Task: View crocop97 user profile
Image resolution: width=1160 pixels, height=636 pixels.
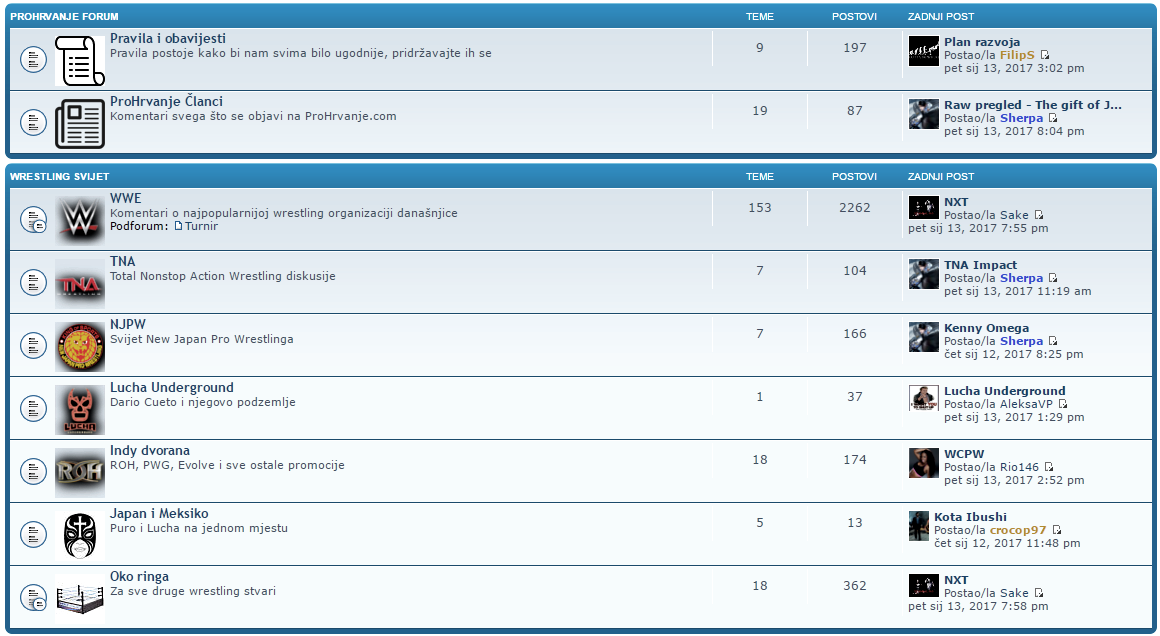Action: click(x=1018, y=530)
